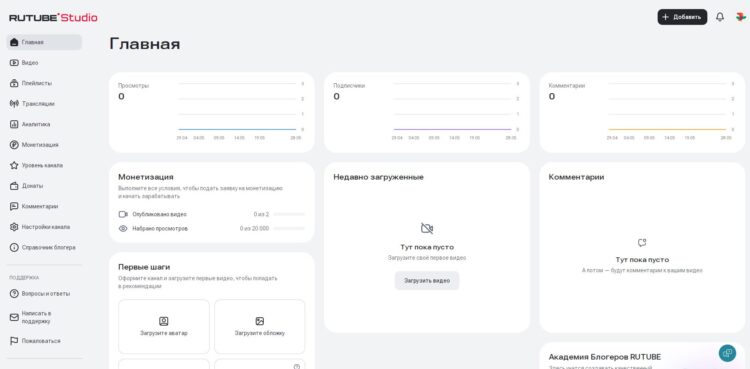This screenshot has width=750, height=369.
Task: Click the image icon in Загрузите обложку card
Action: click(260, 321)
